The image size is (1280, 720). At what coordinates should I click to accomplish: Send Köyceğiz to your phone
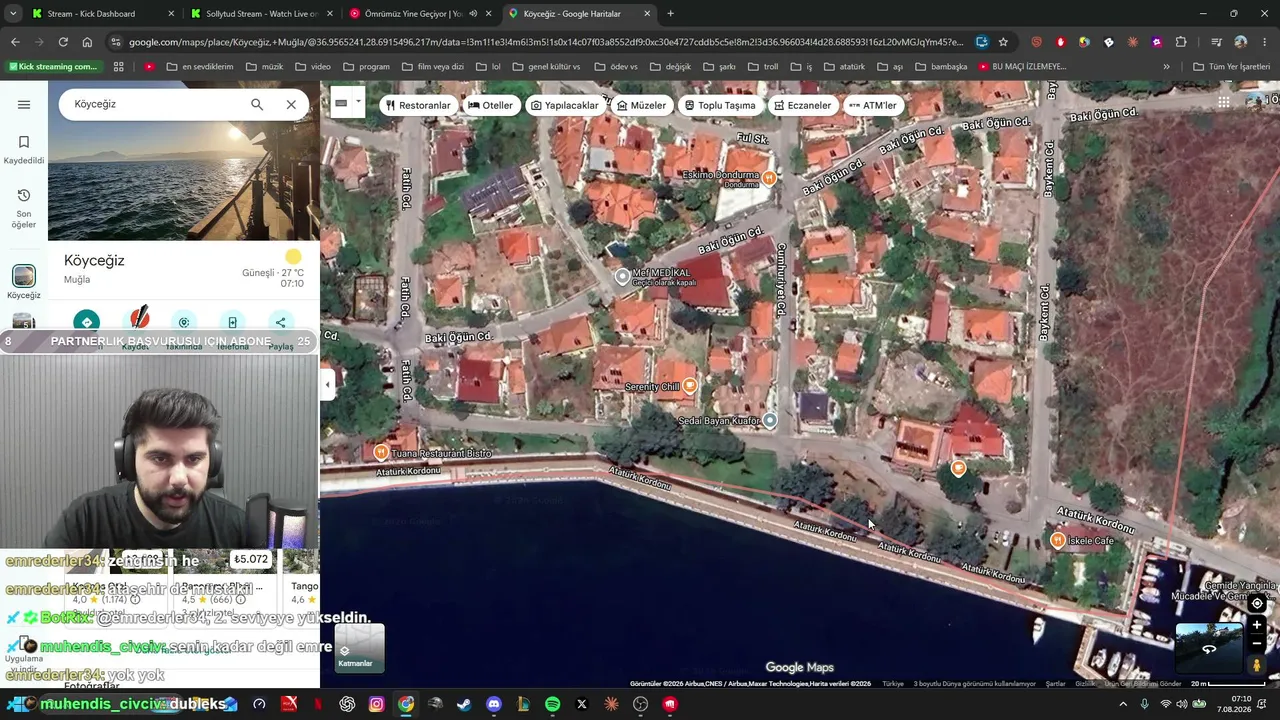232,322
